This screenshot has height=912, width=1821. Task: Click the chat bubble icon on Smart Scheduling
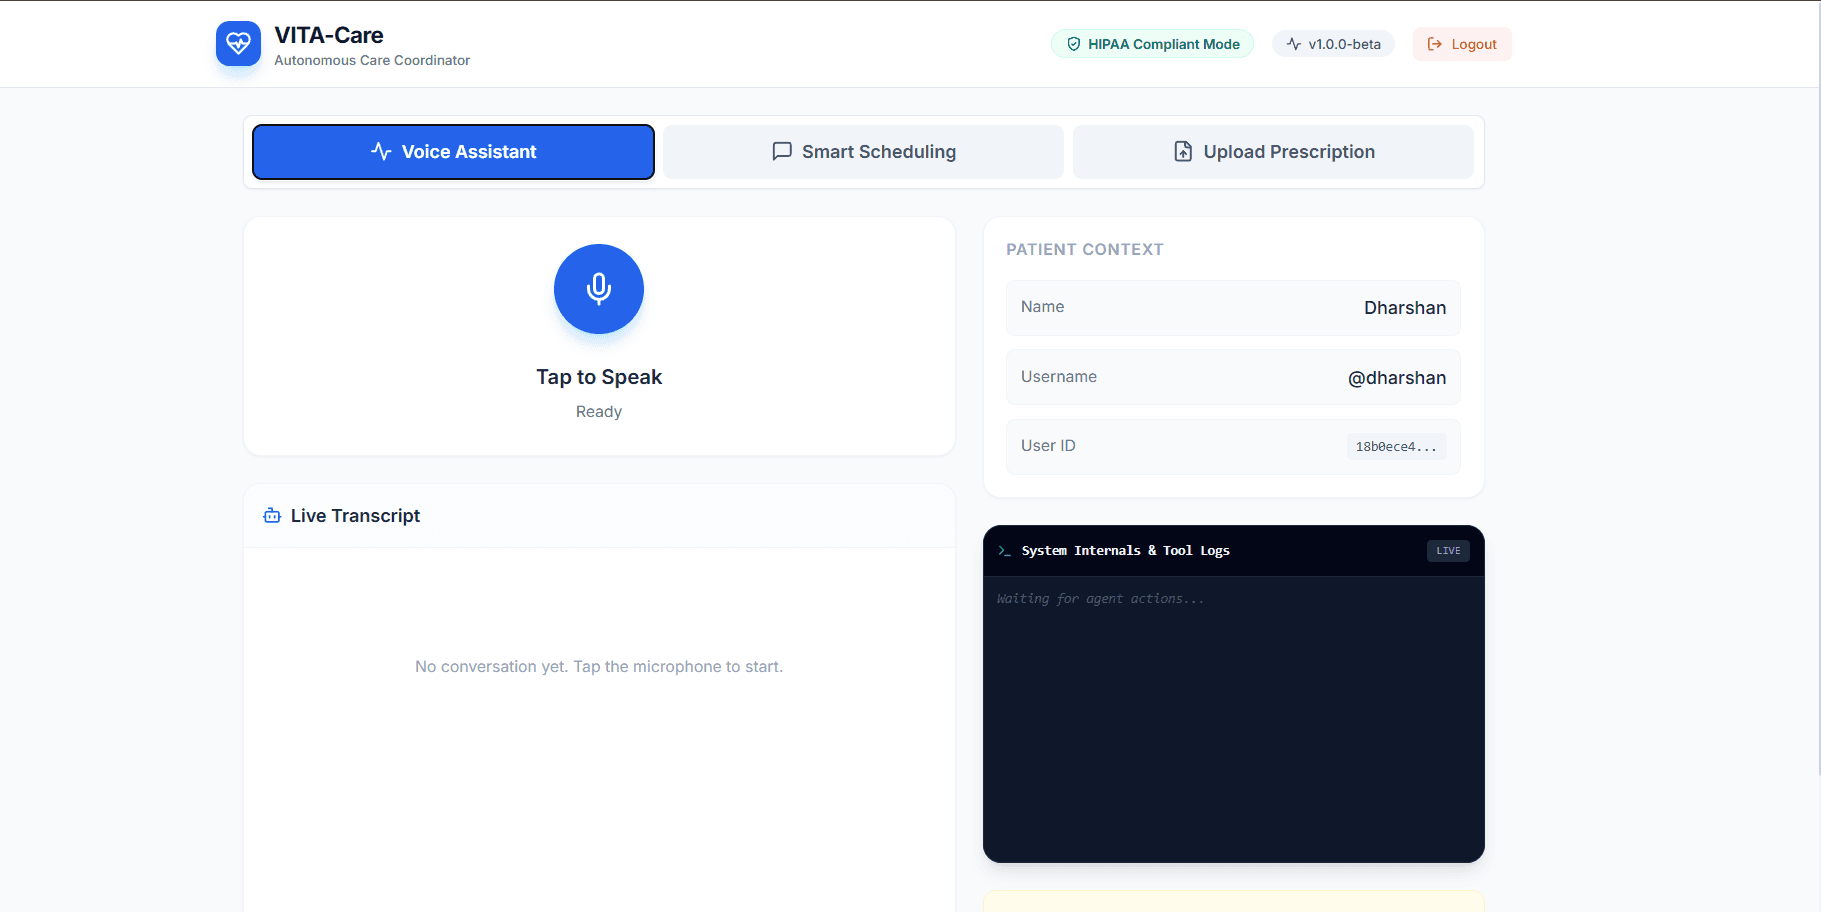(782, 152)
